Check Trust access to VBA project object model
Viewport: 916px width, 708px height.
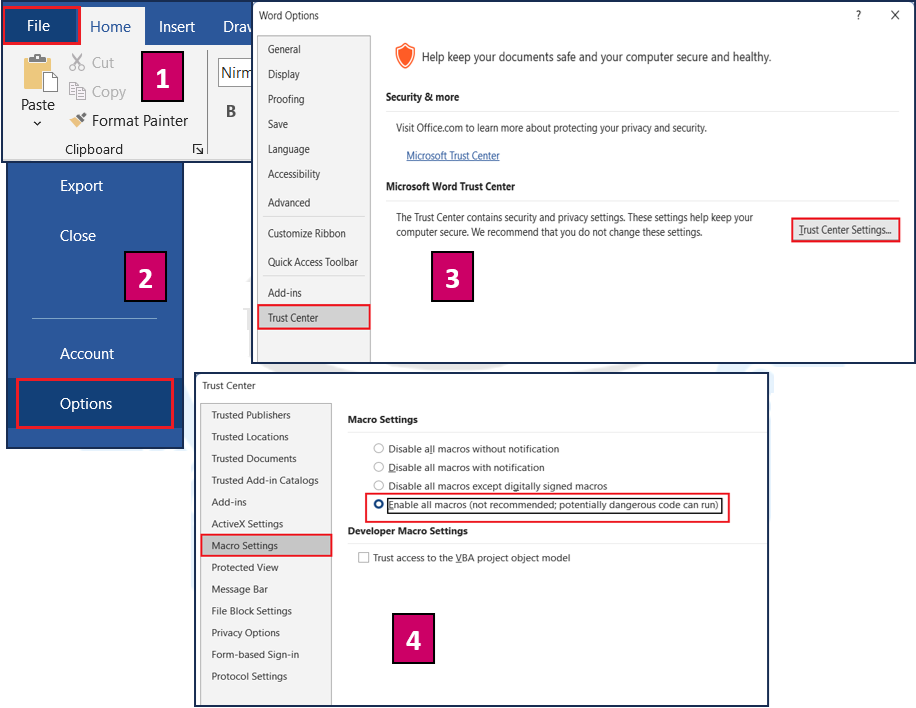(363, 558)
